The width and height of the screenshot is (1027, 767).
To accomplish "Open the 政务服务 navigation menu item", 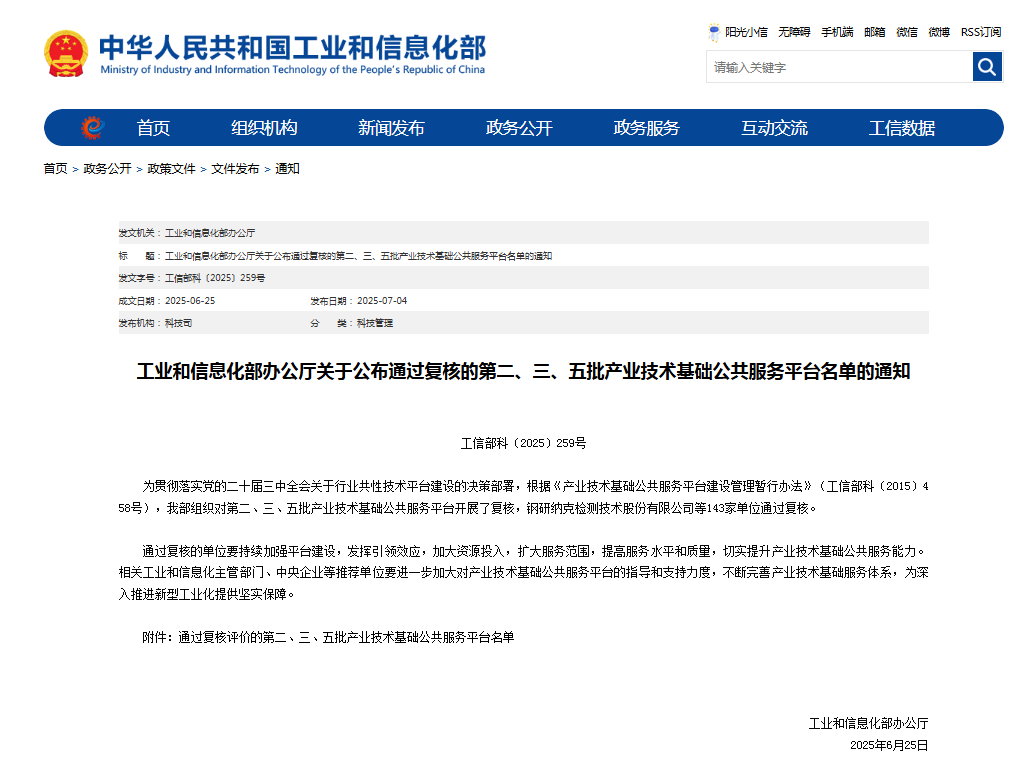I will pos(646,128).
